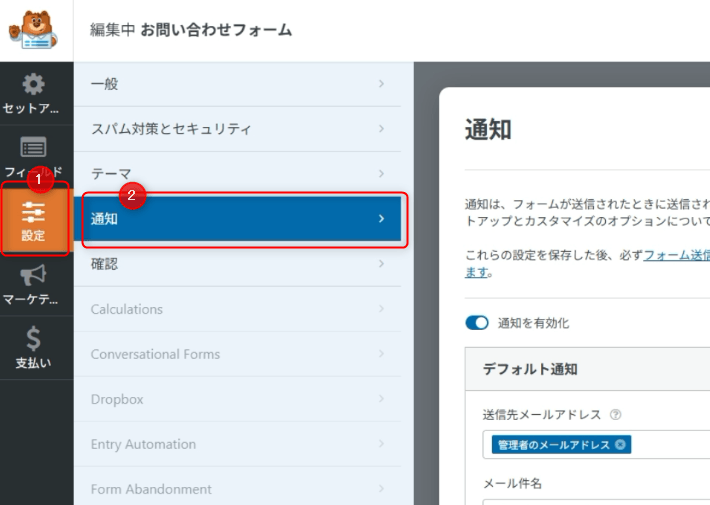Image resolution: width=710 pixels, height=505 pixels.
Task: Select the 通知 settings section
Action: point(238,219)
